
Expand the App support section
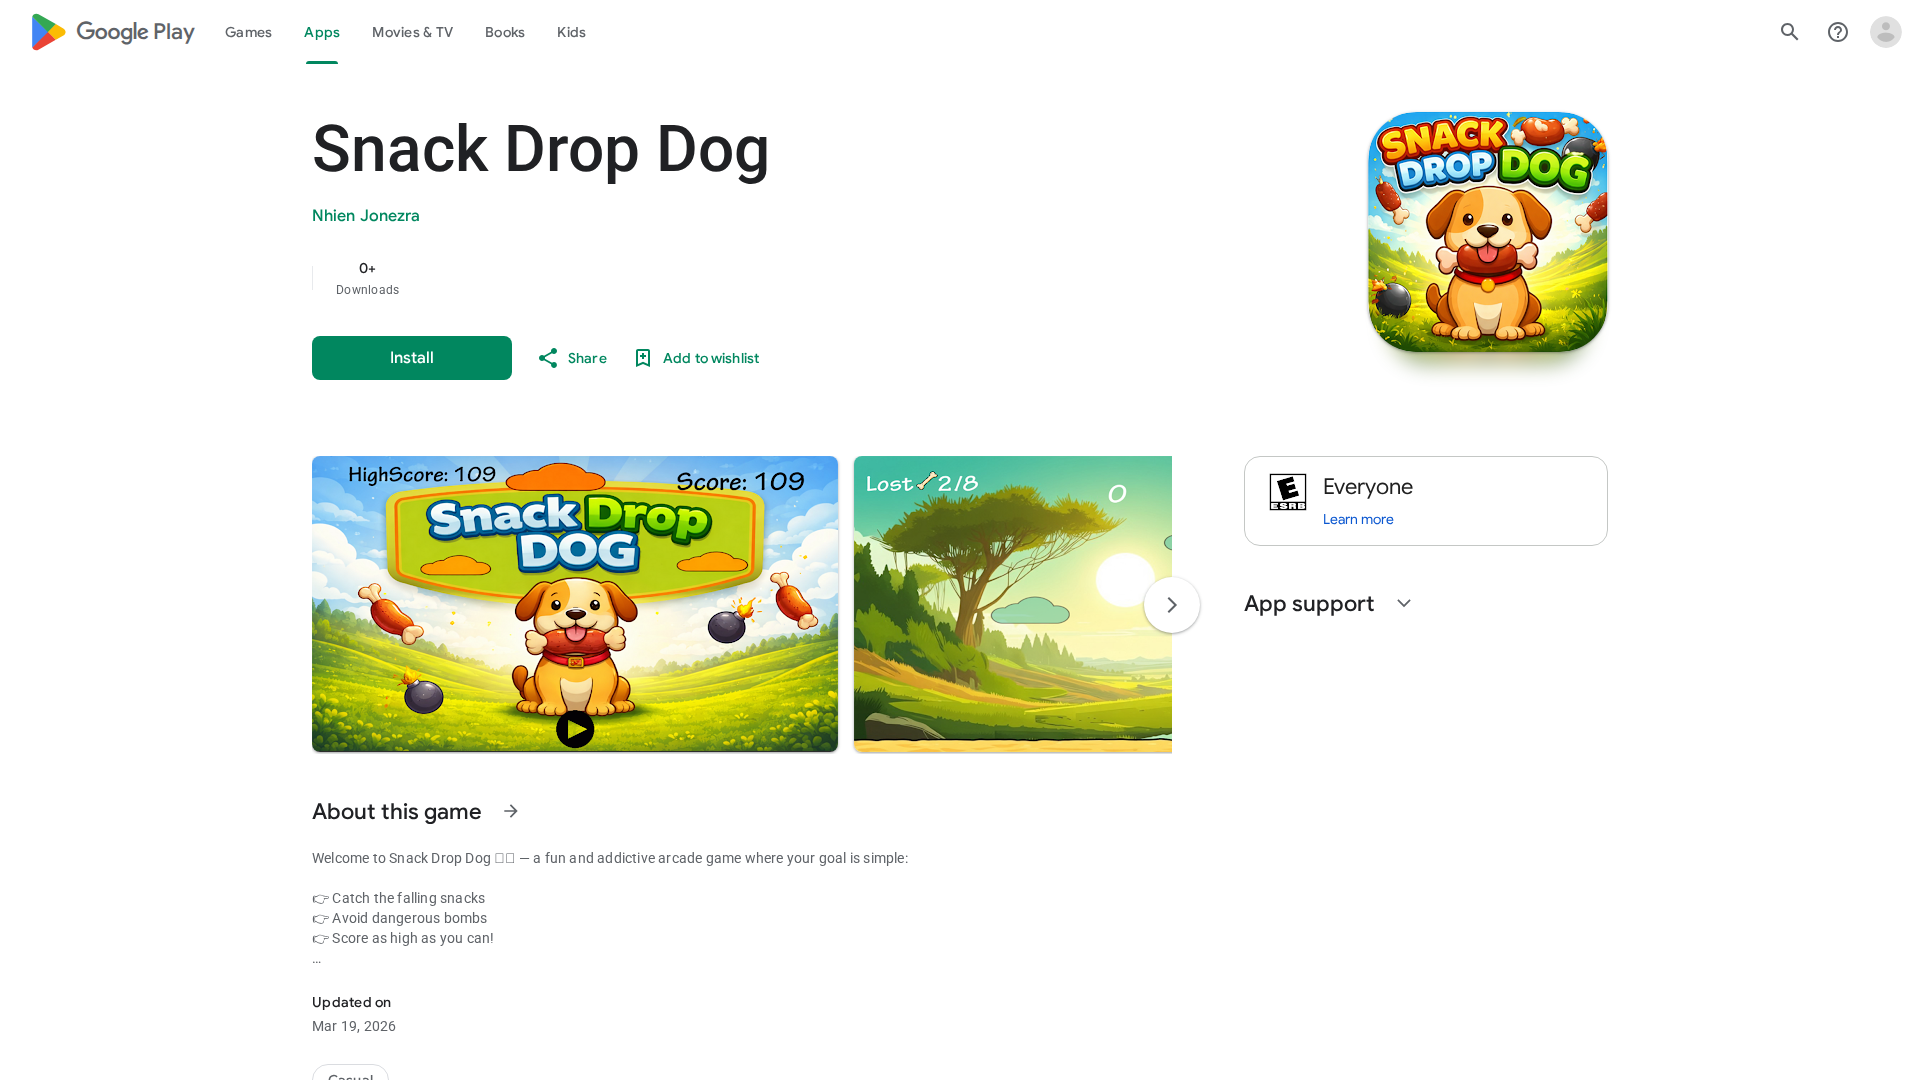(x=1404, y=603)
